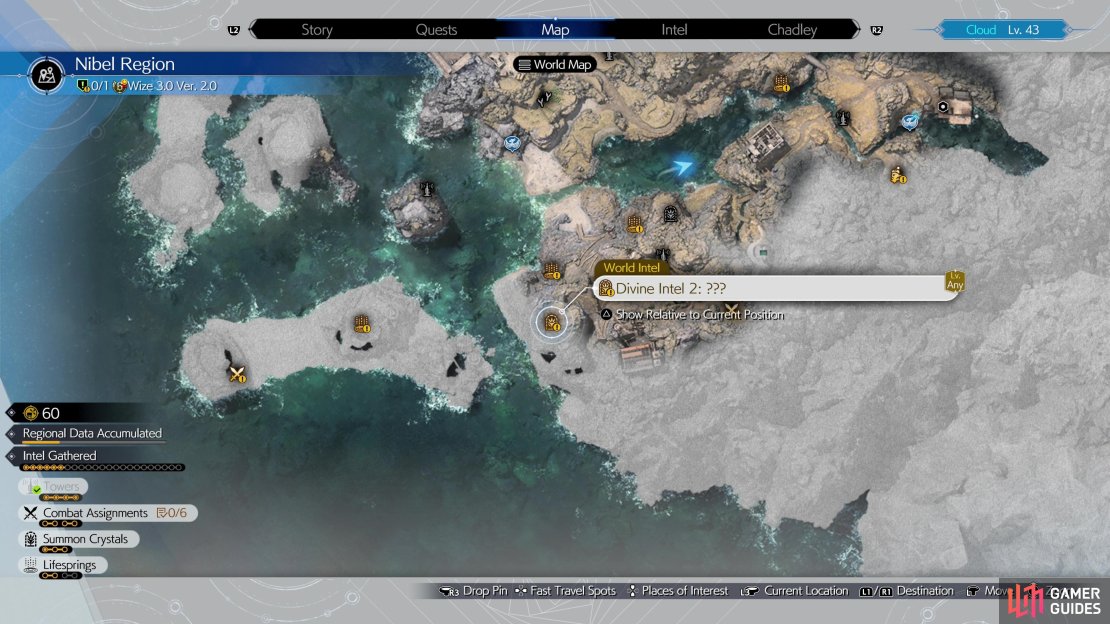Click the Nibel Region emblem icon

47,74
